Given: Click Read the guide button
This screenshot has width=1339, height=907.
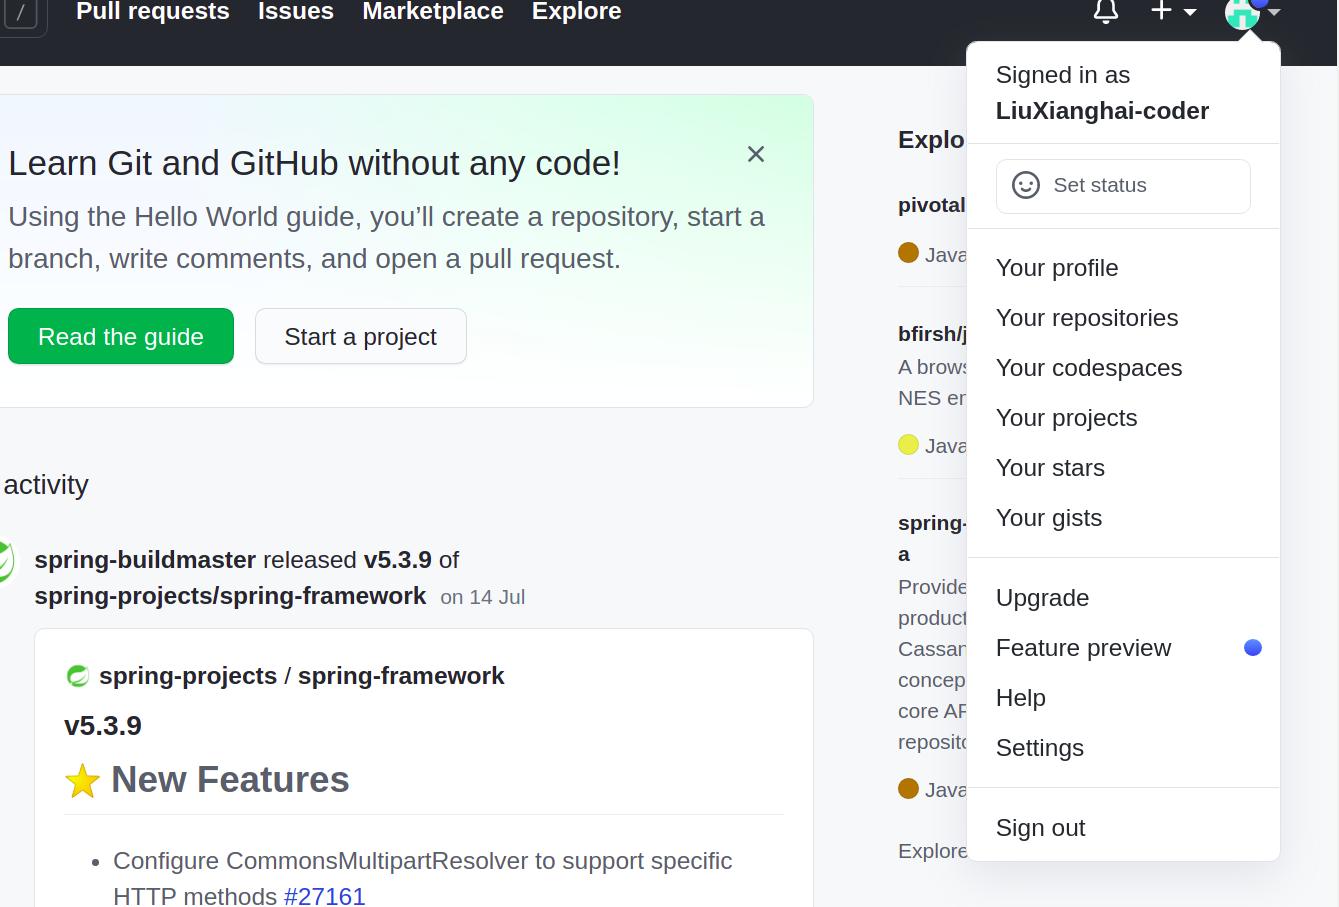Looking at the screenshot, I should pyautogui.click(x=121, y=336).
